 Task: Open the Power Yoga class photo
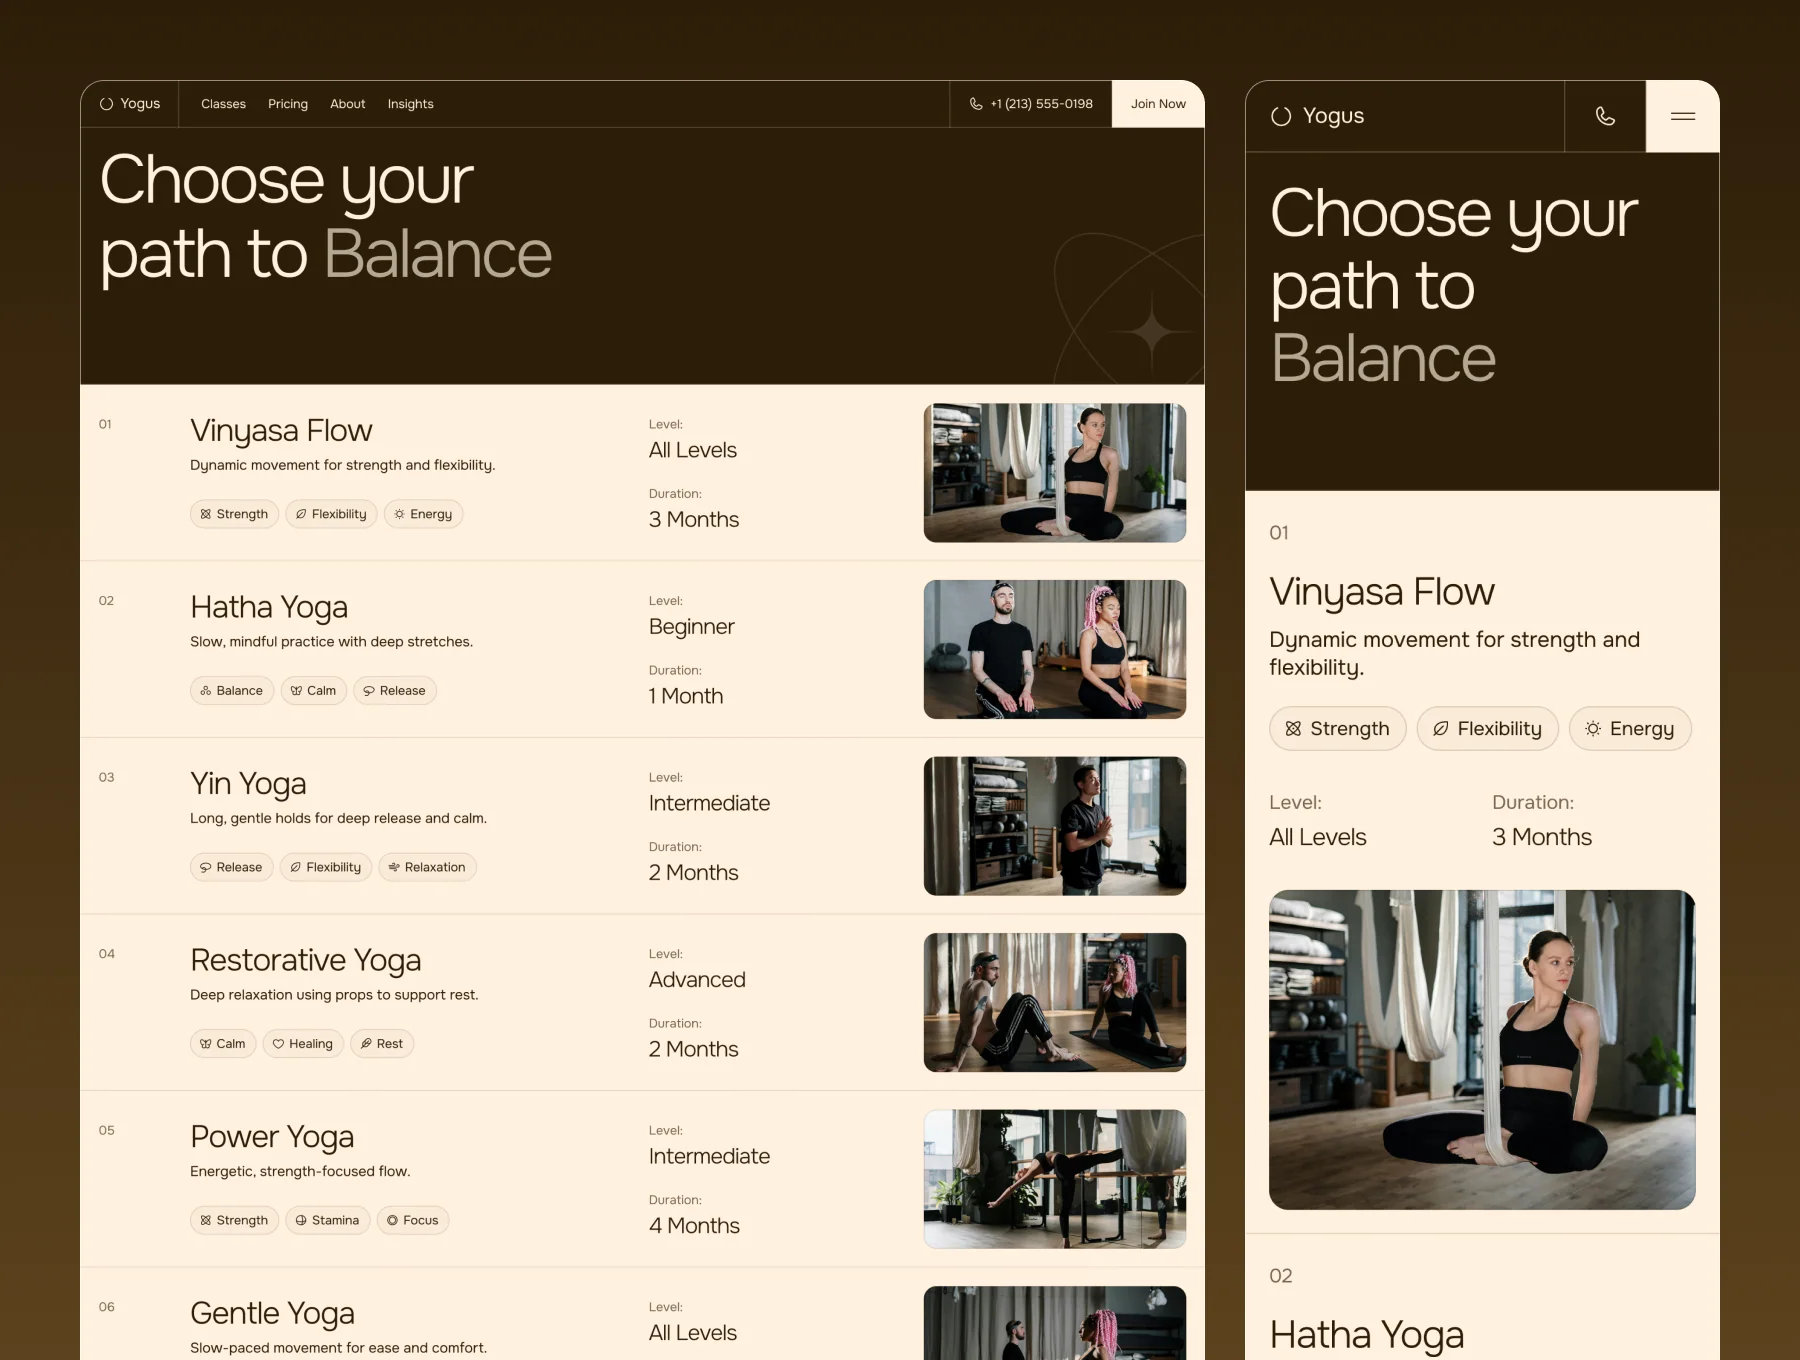[x=1055, y=1179]
